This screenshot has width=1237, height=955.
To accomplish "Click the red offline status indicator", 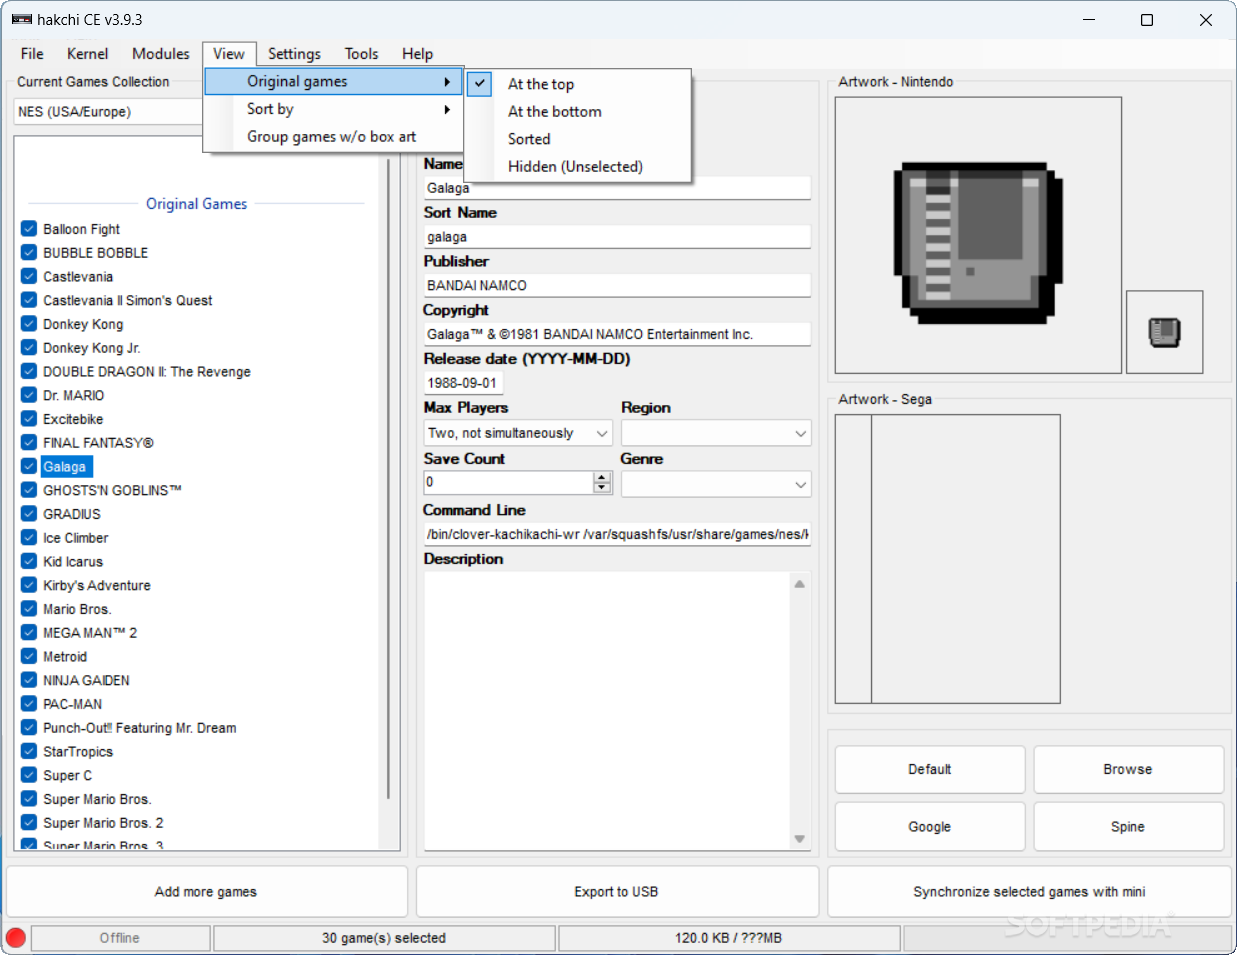I will [x=16, y=938].
